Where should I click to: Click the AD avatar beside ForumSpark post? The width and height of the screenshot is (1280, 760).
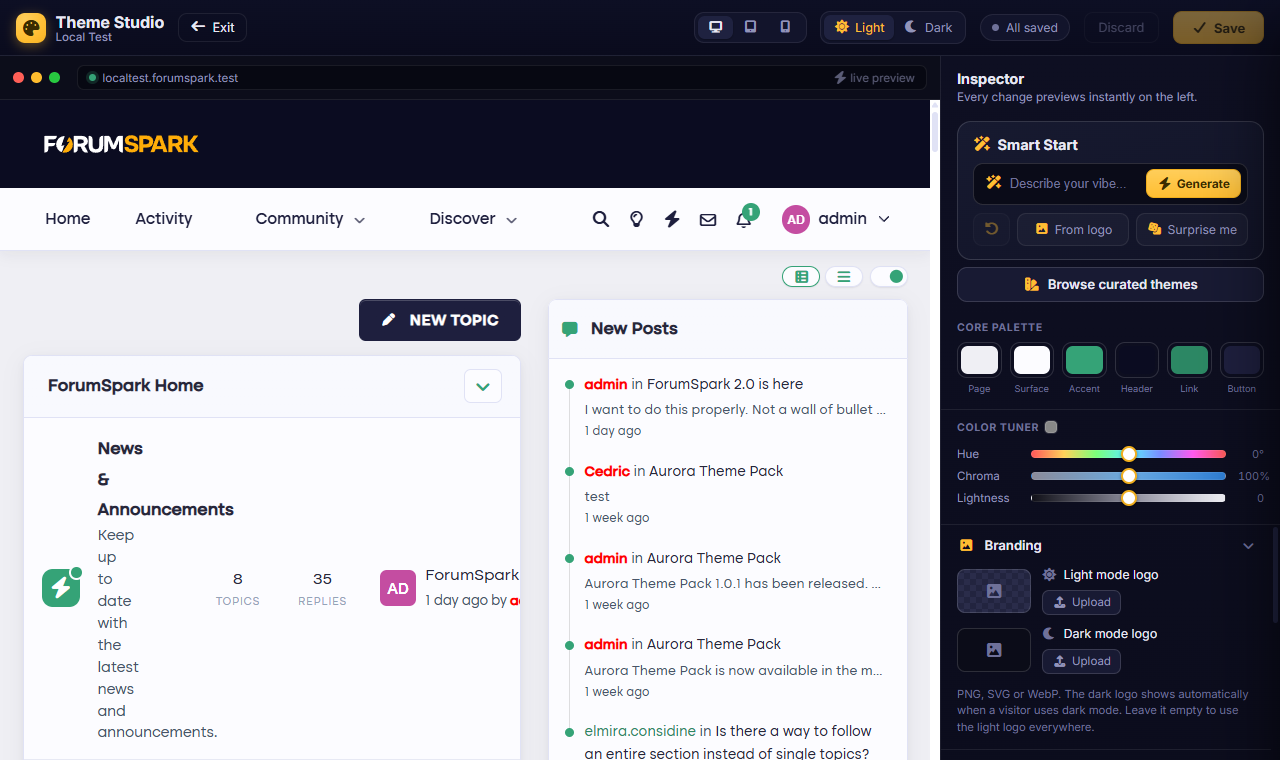(x=398, y=588)
